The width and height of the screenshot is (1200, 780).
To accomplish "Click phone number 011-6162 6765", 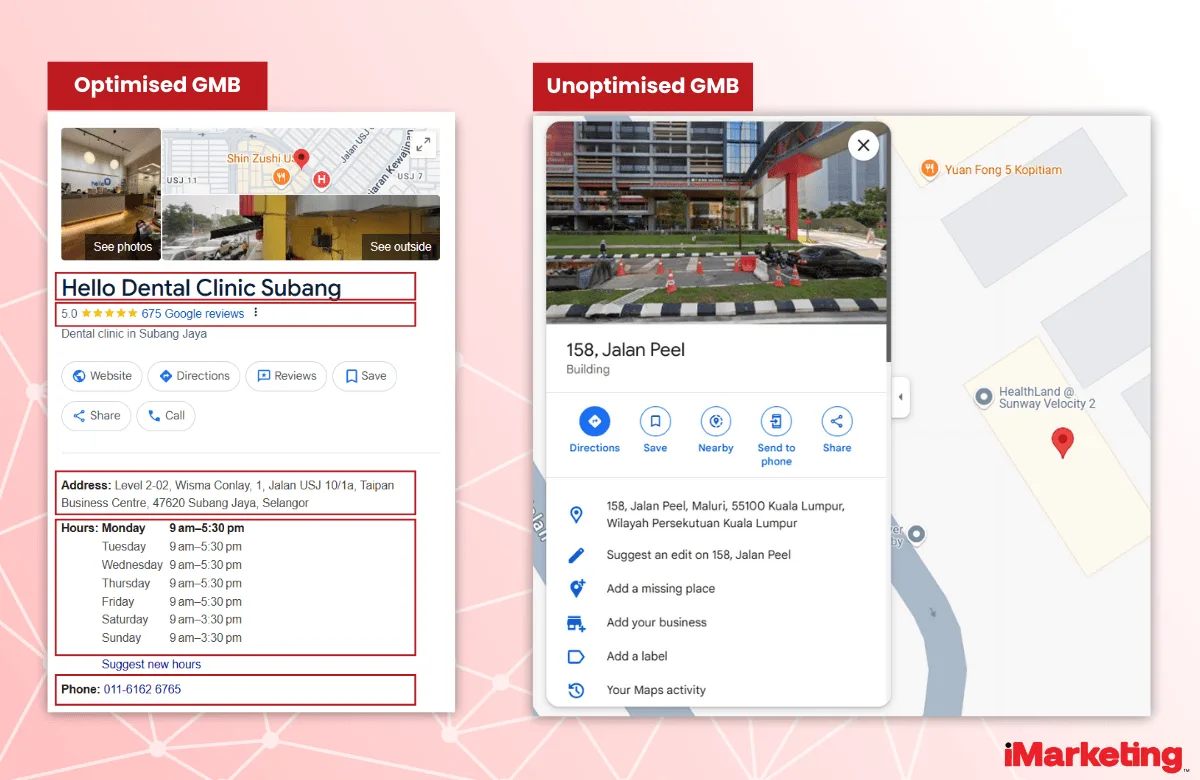I will 142,689.
